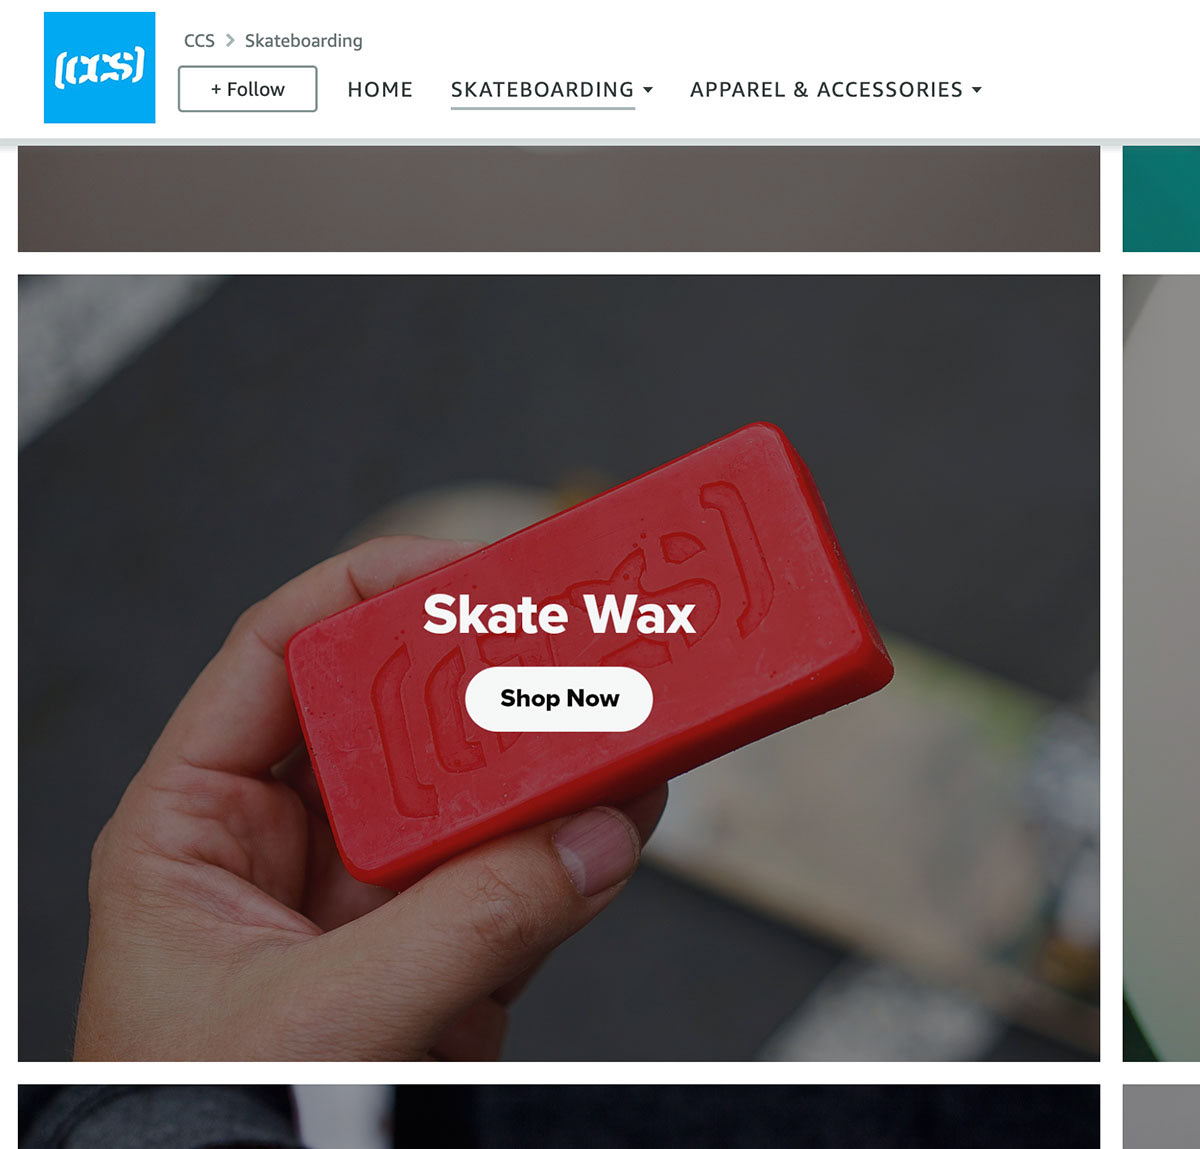
Task: Open the teal tile at top right
Action: point(1161,198)
